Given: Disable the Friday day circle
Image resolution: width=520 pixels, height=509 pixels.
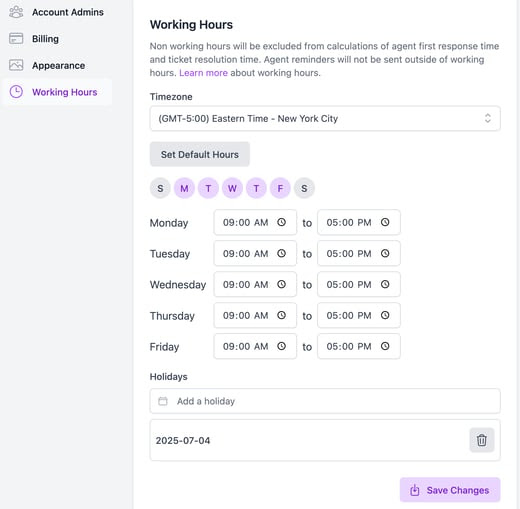Looking at the screenshot, I should click(x=280, y=188).
